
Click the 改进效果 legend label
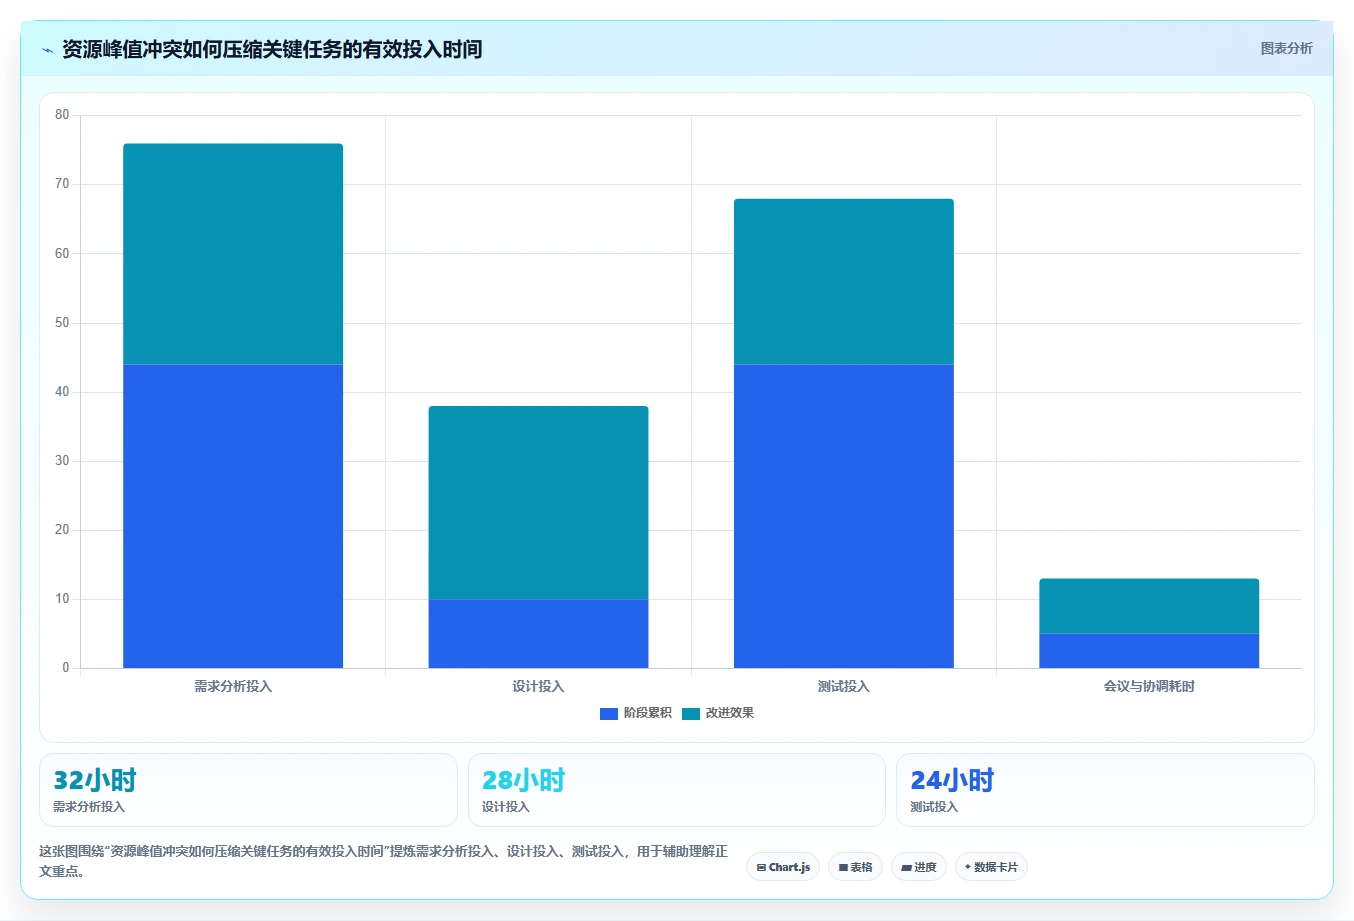pyautogui.click(x=730, y=713)
